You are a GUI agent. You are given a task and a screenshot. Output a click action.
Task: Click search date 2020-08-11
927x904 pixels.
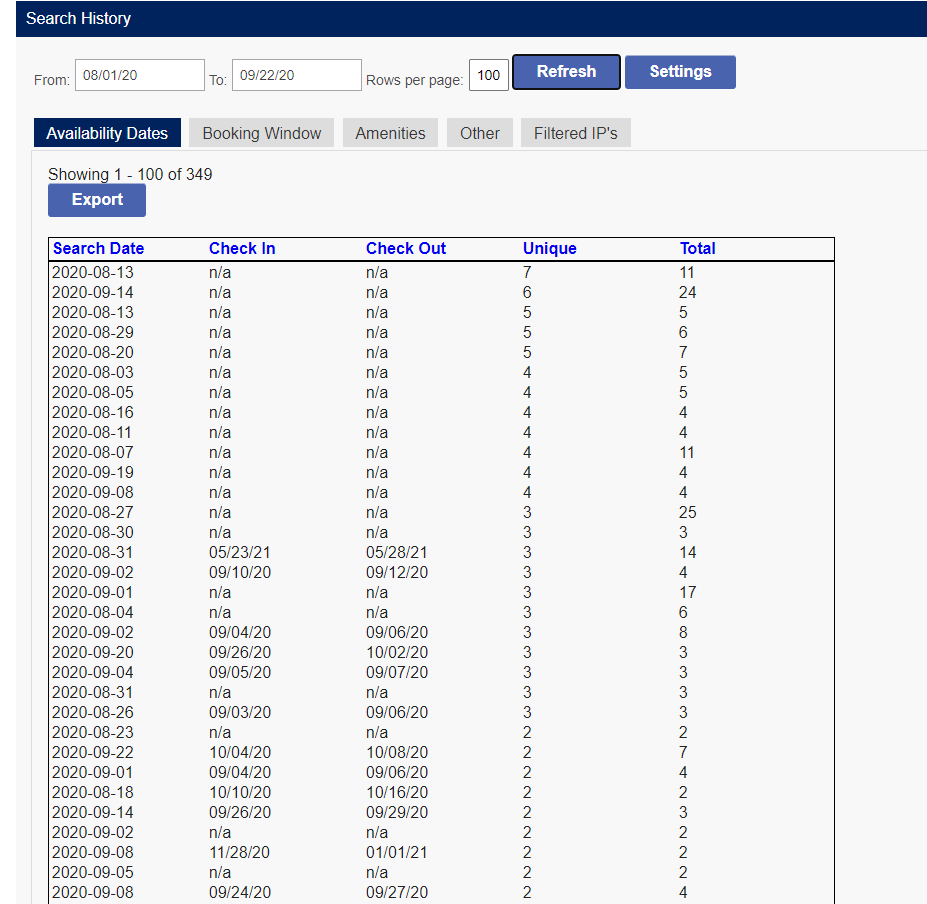pos(92,432)
